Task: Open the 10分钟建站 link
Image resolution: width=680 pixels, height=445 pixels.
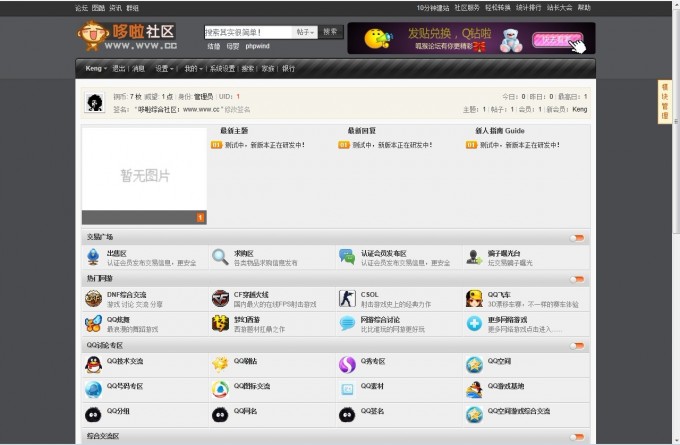Action: pyautogui.click(x=433, y=8)
